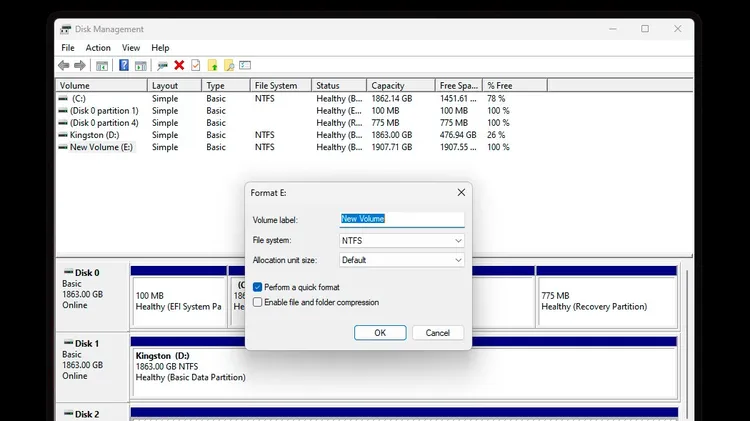This screenshot has width=750, height=421.
Task: Click the drive icon beside Kingston (D:)
Action: coord(63,135)
